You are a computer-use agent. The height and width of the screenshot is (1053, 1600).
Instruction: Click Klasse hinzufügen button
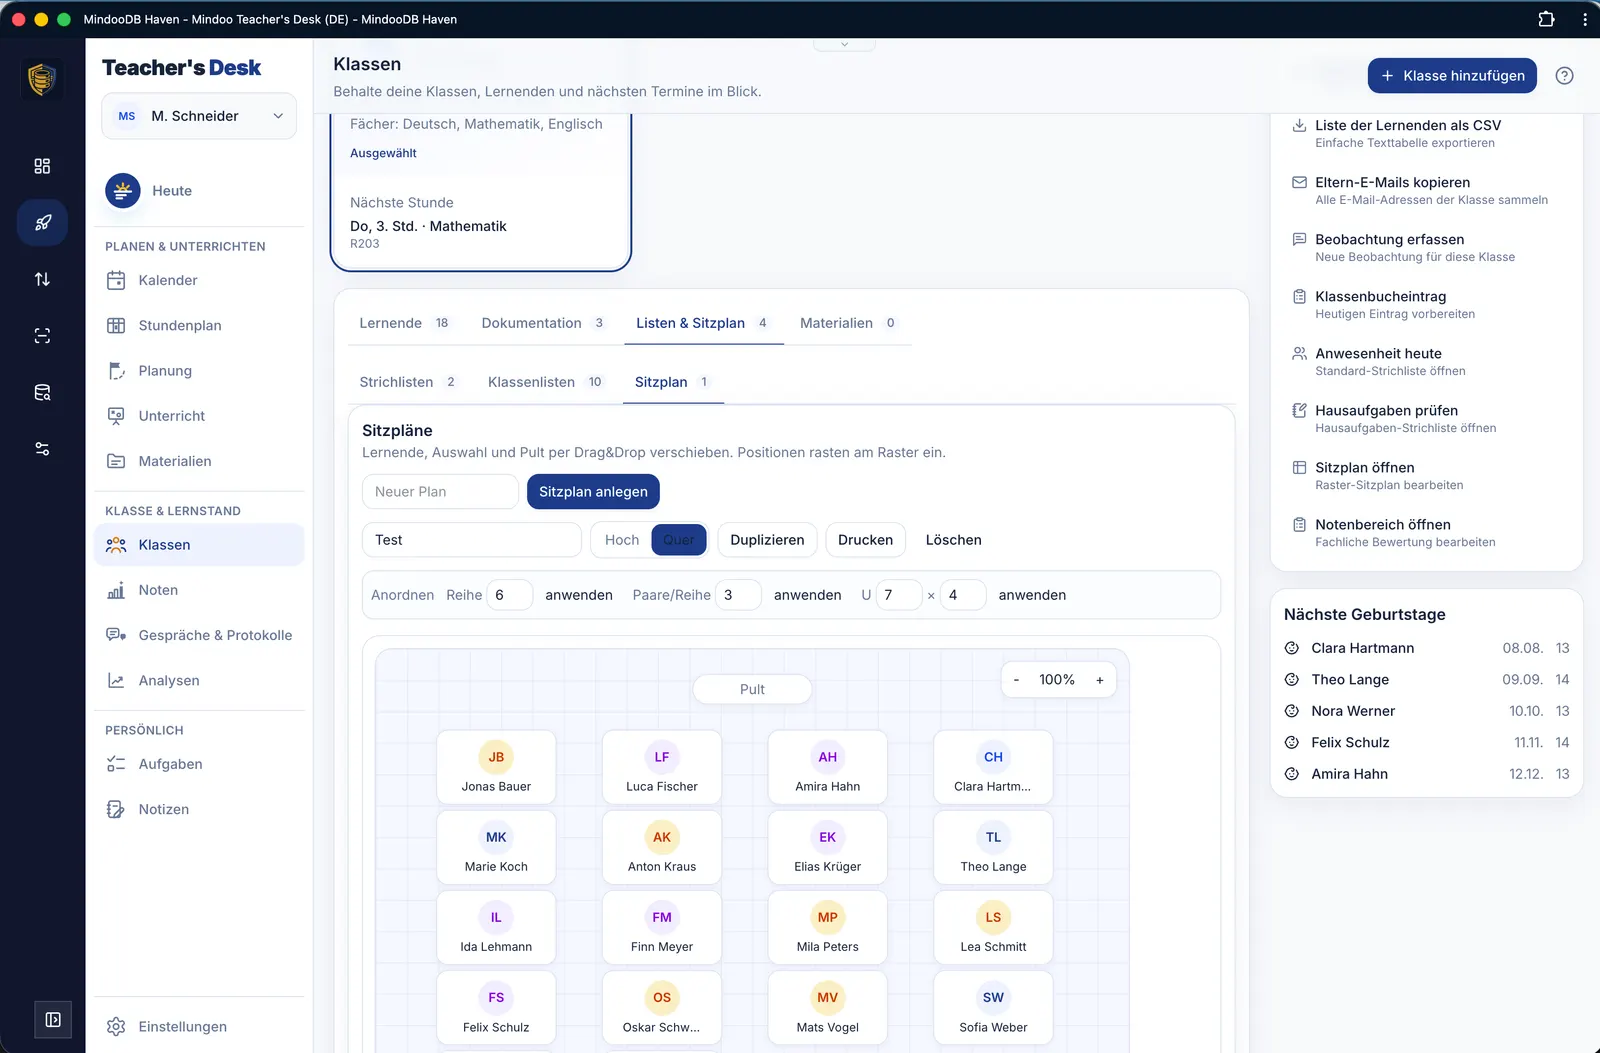pos(1452,76)
